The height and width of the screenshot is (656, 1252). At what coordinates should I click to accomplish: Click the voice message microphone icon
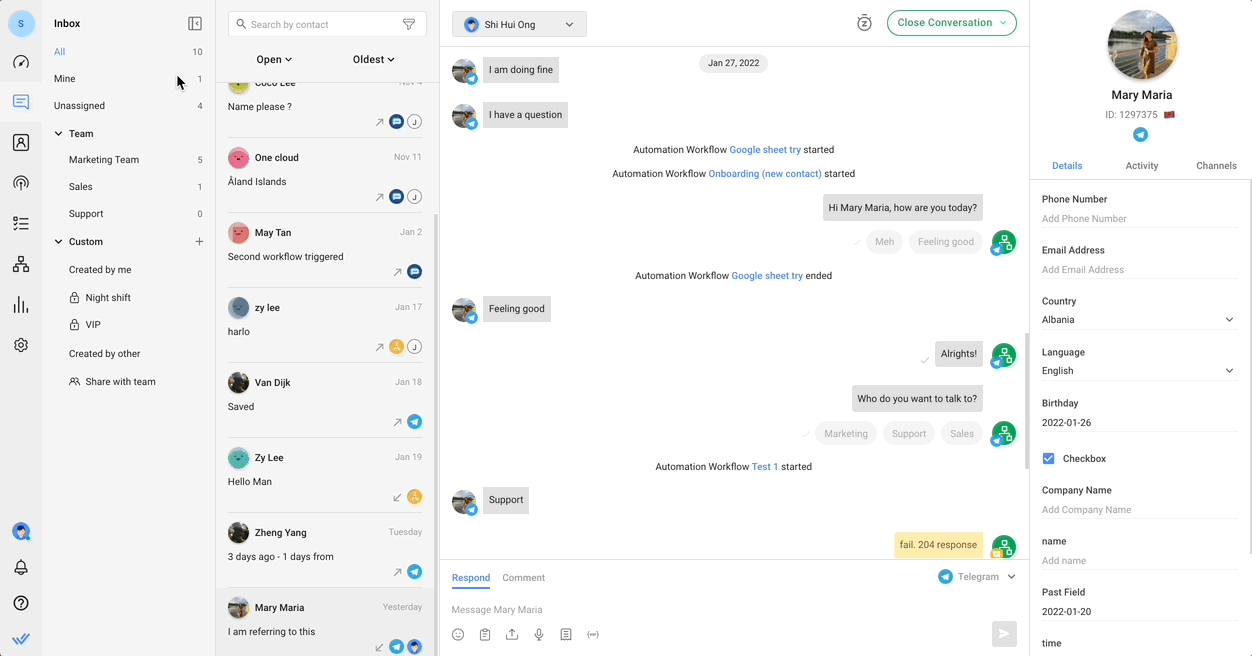[x=539, y=635]
